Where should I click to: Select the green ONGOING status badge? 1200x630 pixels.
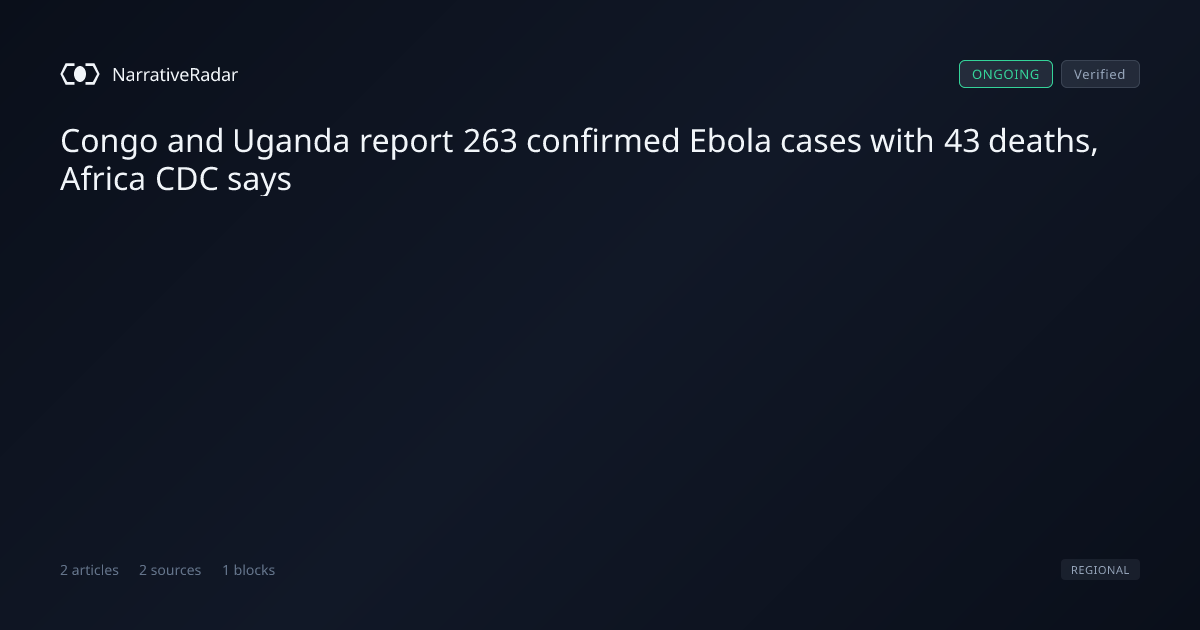pyautogui.click(x=1006, y=74)
